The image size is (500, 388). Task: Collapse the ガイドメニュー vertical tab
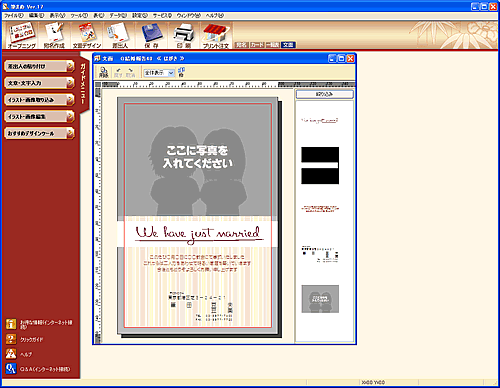(83, 83)
